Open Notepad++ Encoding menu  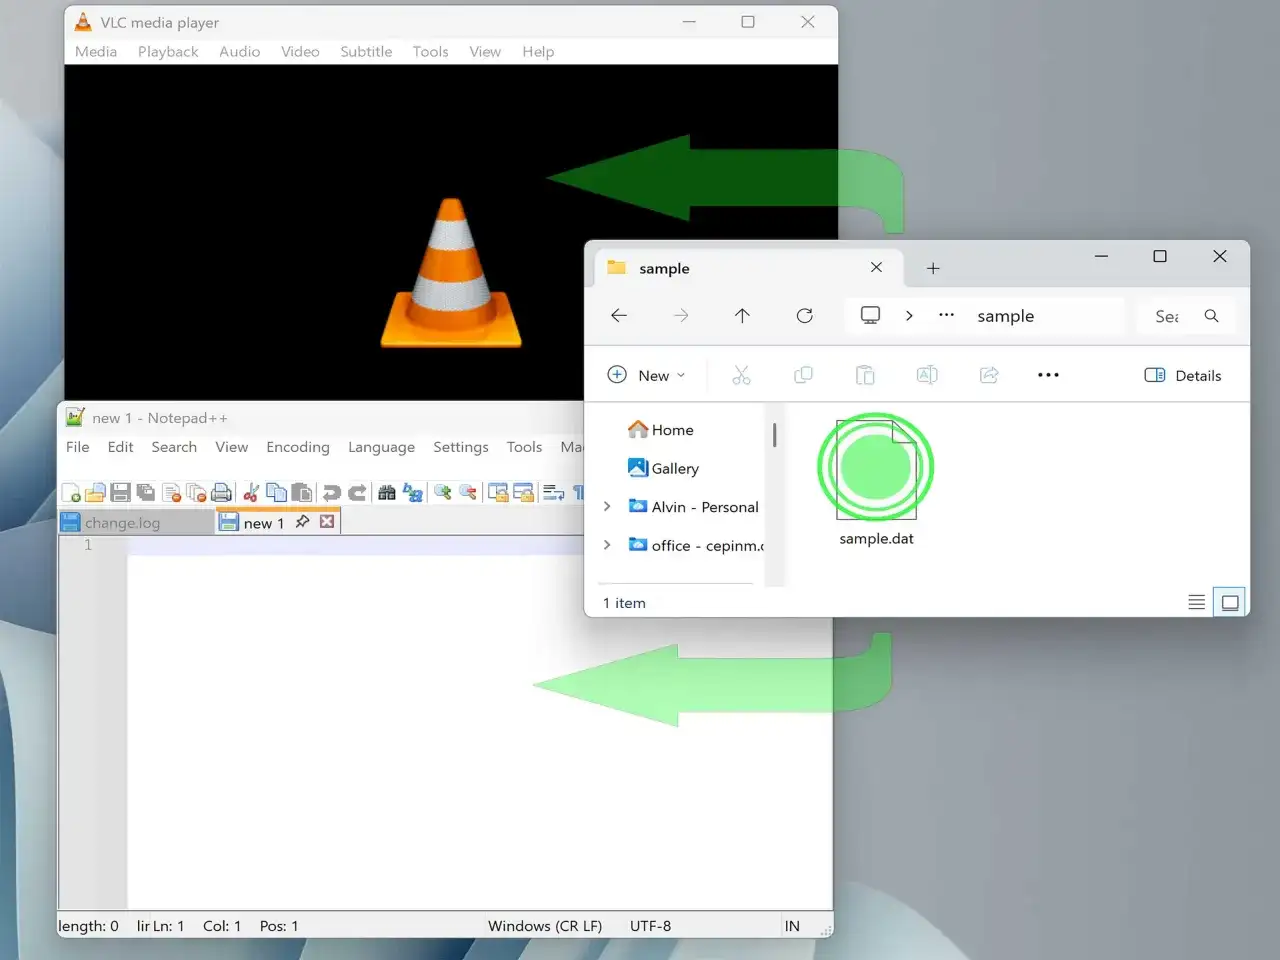point(298,447)
